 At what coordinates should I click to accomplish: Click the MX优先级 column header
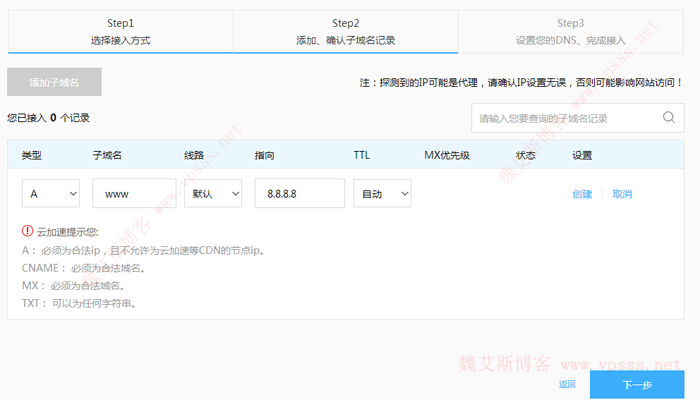pos(447,155)
